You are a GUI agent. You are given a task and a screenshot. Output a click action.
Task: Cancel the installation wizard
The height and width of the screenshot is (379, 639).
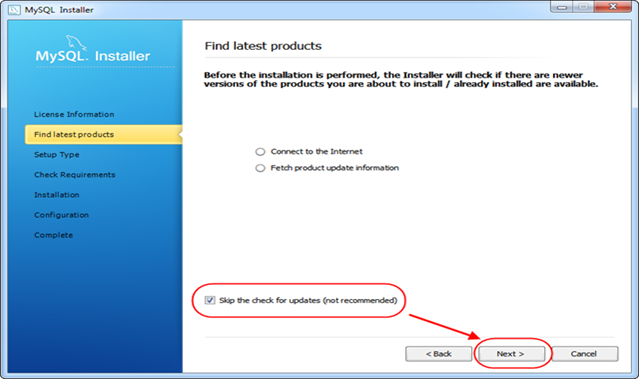pyautogui.click(x=584, y=354)
